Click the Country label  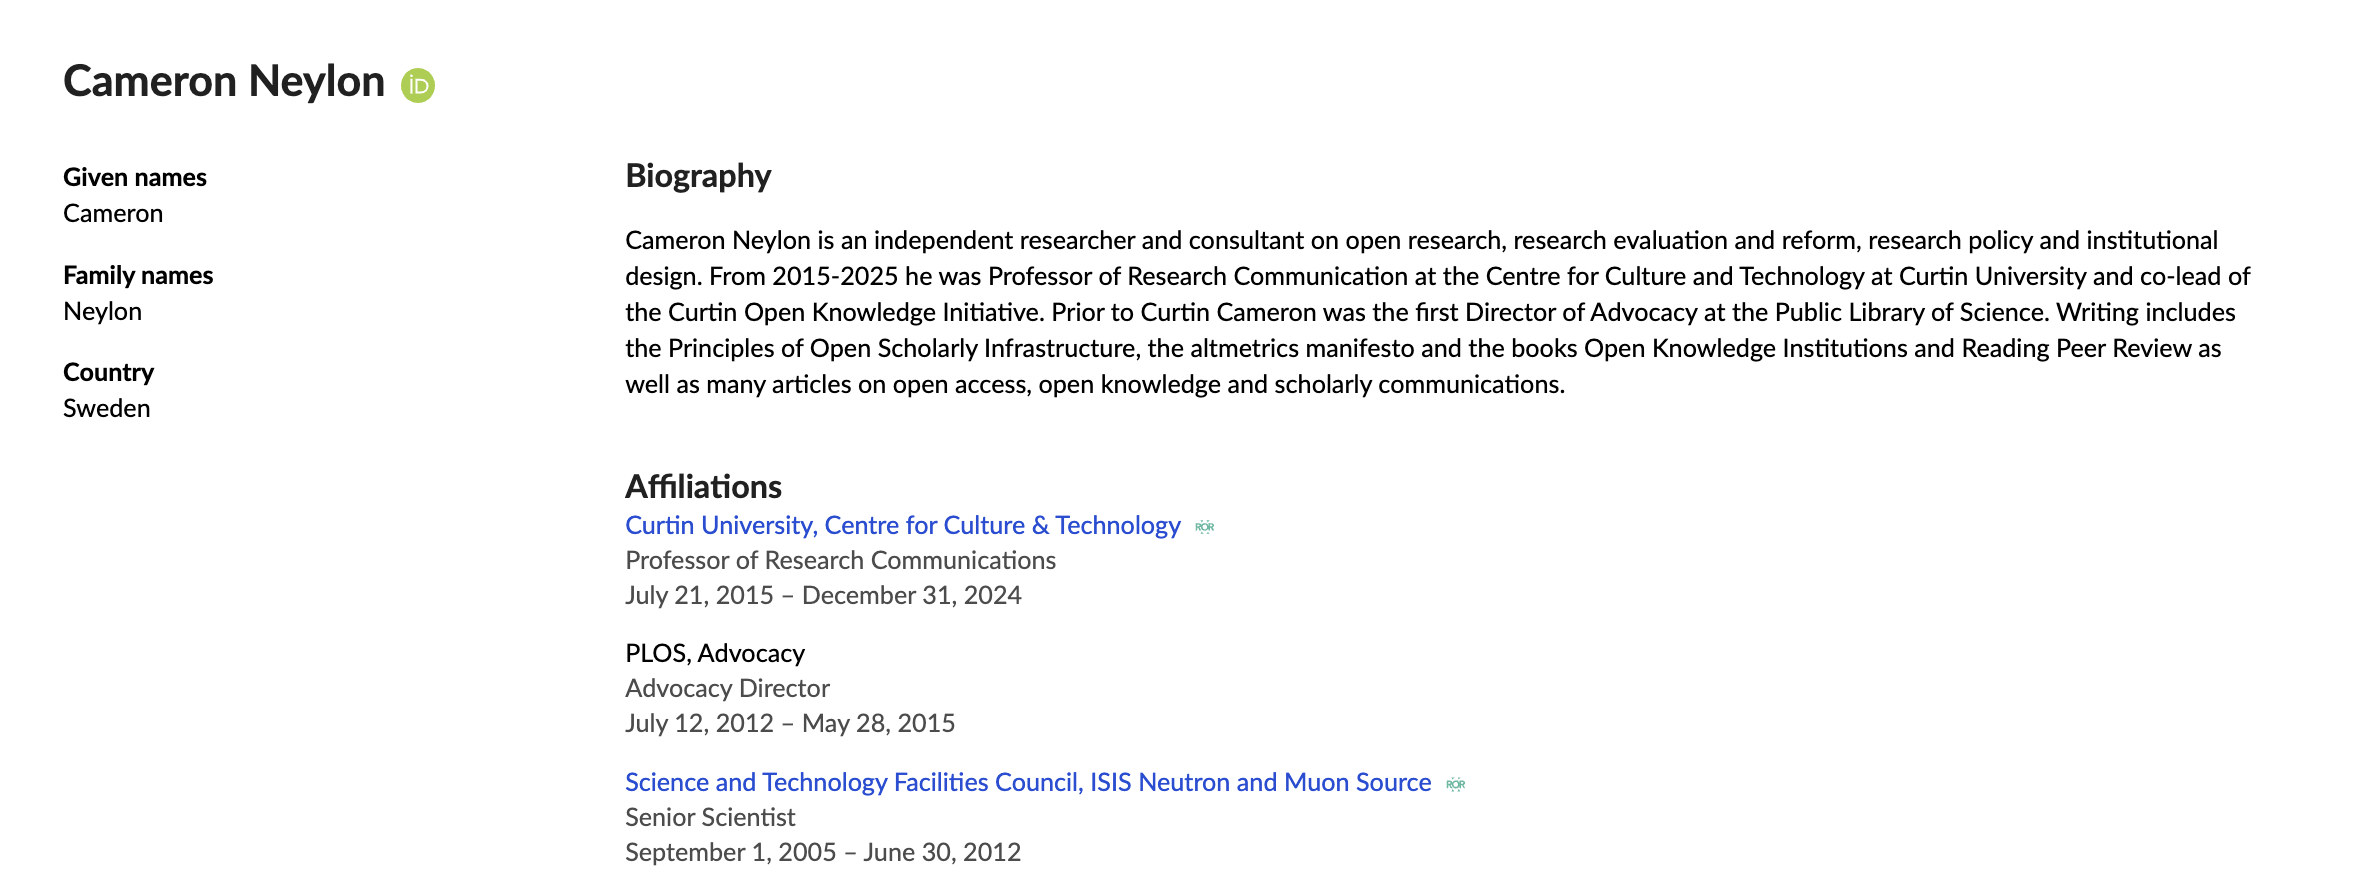click(108, 372)
